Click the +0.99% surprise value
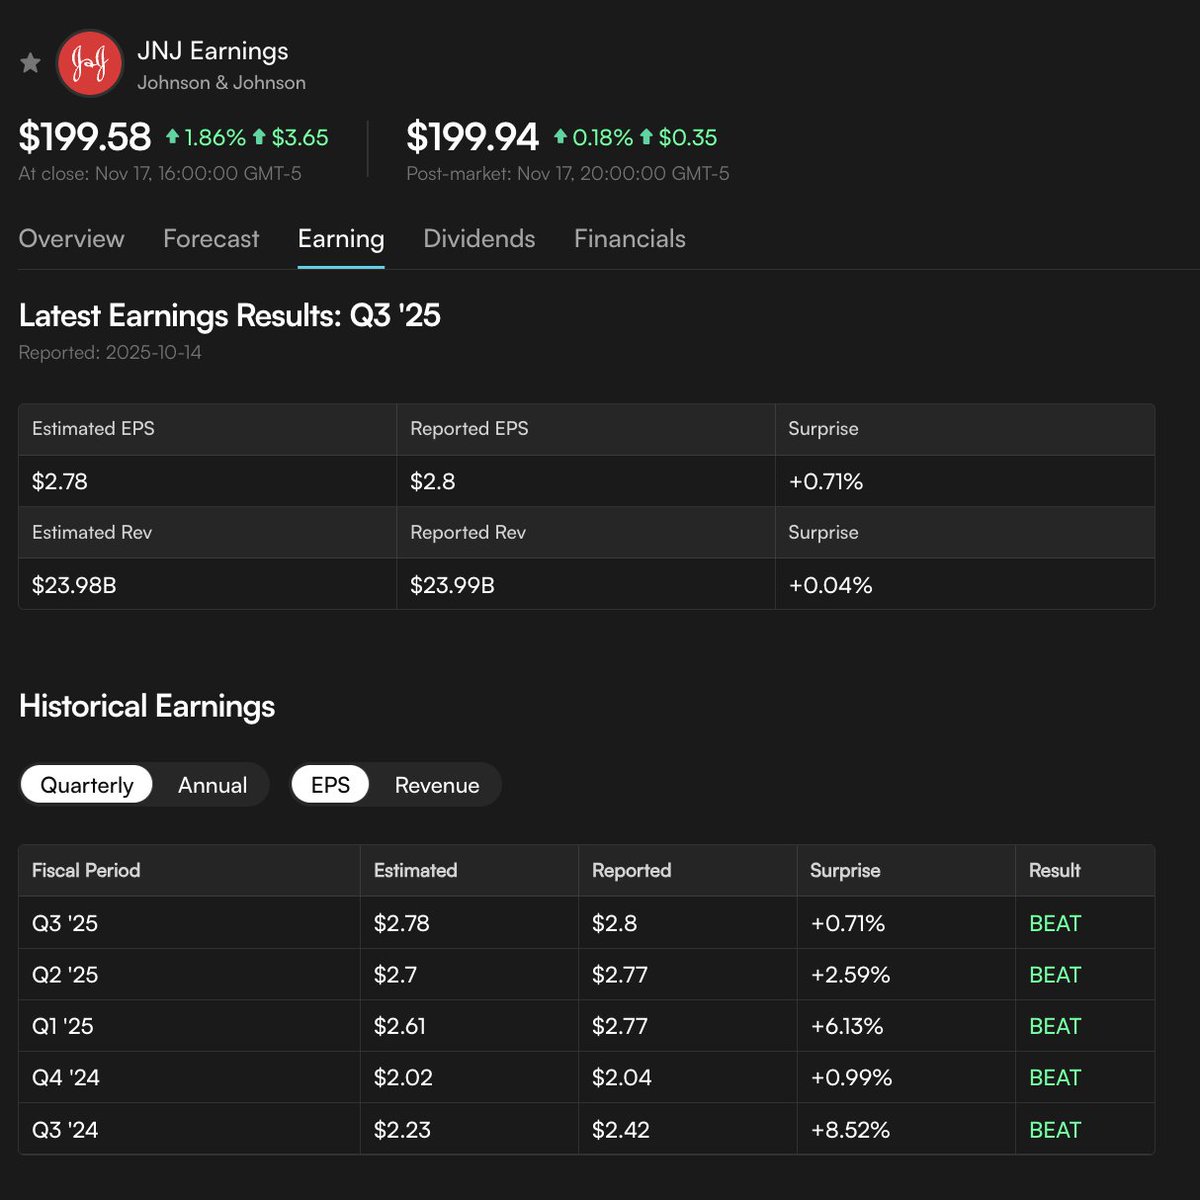 851,1078
